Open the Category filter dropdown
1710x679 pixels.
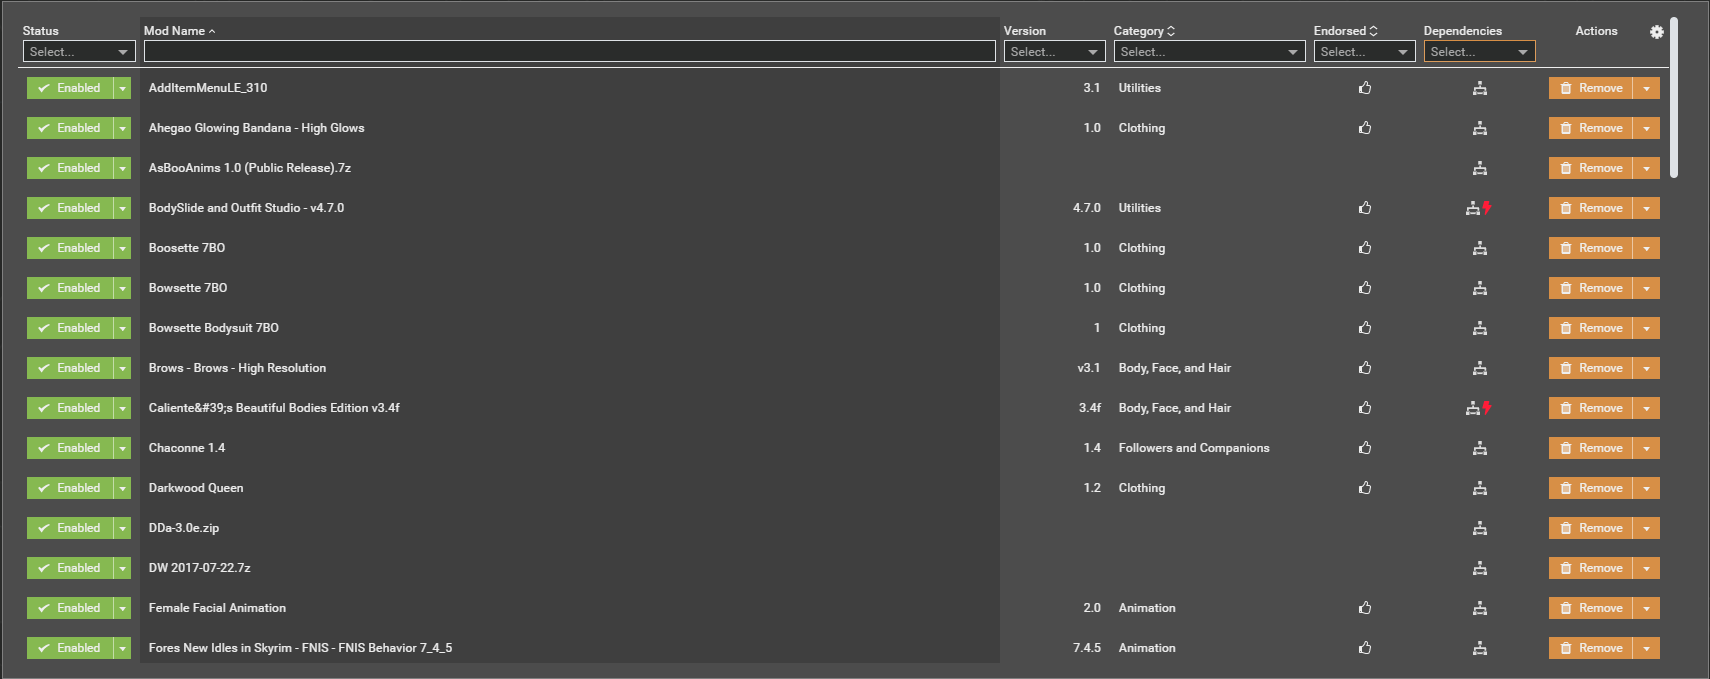pos(1209,52)
